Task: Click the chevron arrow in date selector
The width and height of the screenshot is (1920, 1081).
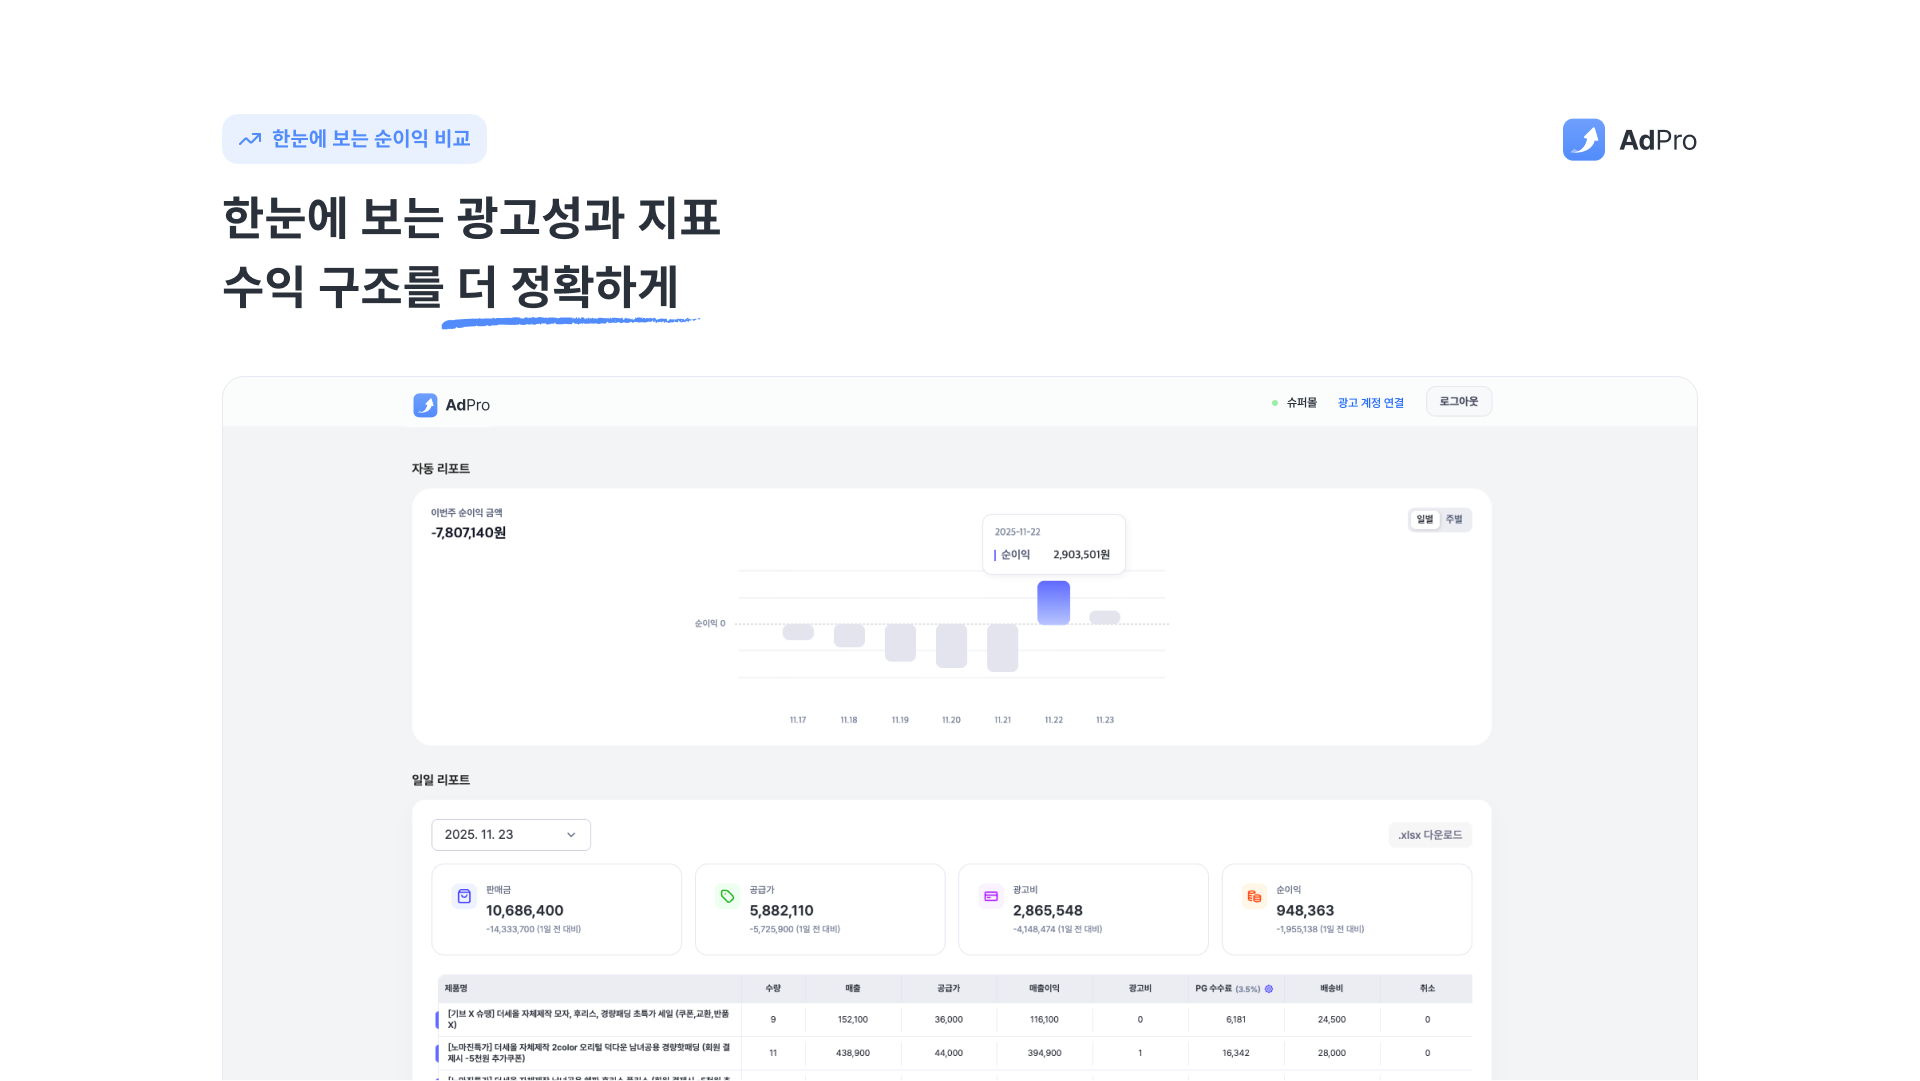Action: point(571,835)
